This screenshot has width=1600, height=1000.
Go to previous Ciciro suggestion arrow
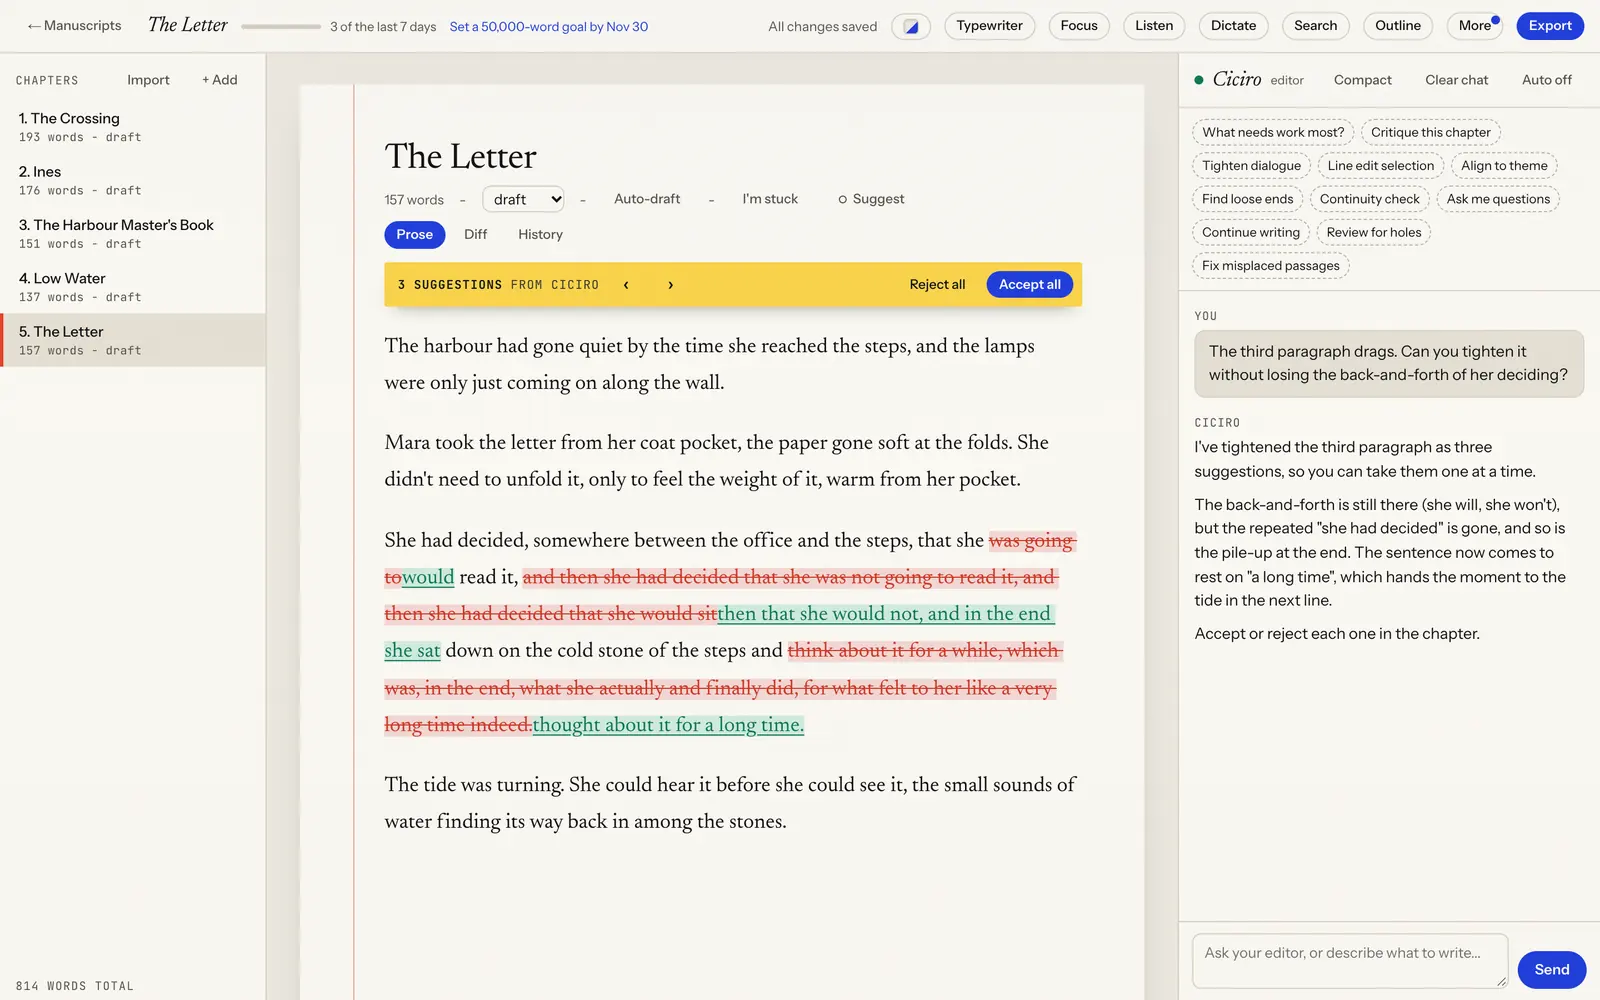tap(626, 285)
